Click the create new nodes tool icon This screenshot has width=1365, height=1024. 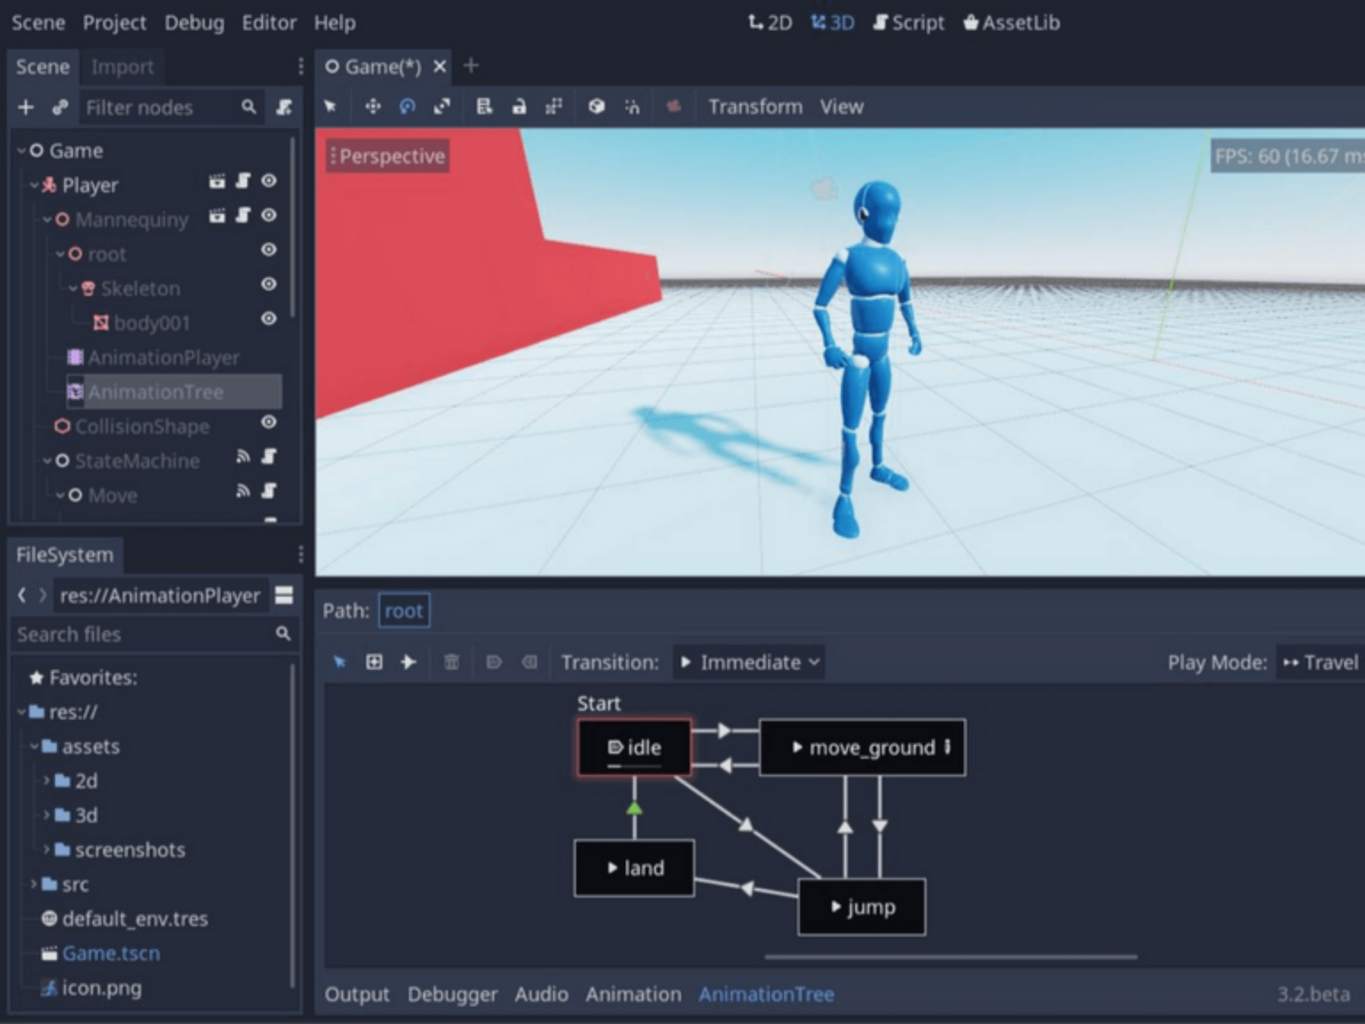tap(374, 662)
